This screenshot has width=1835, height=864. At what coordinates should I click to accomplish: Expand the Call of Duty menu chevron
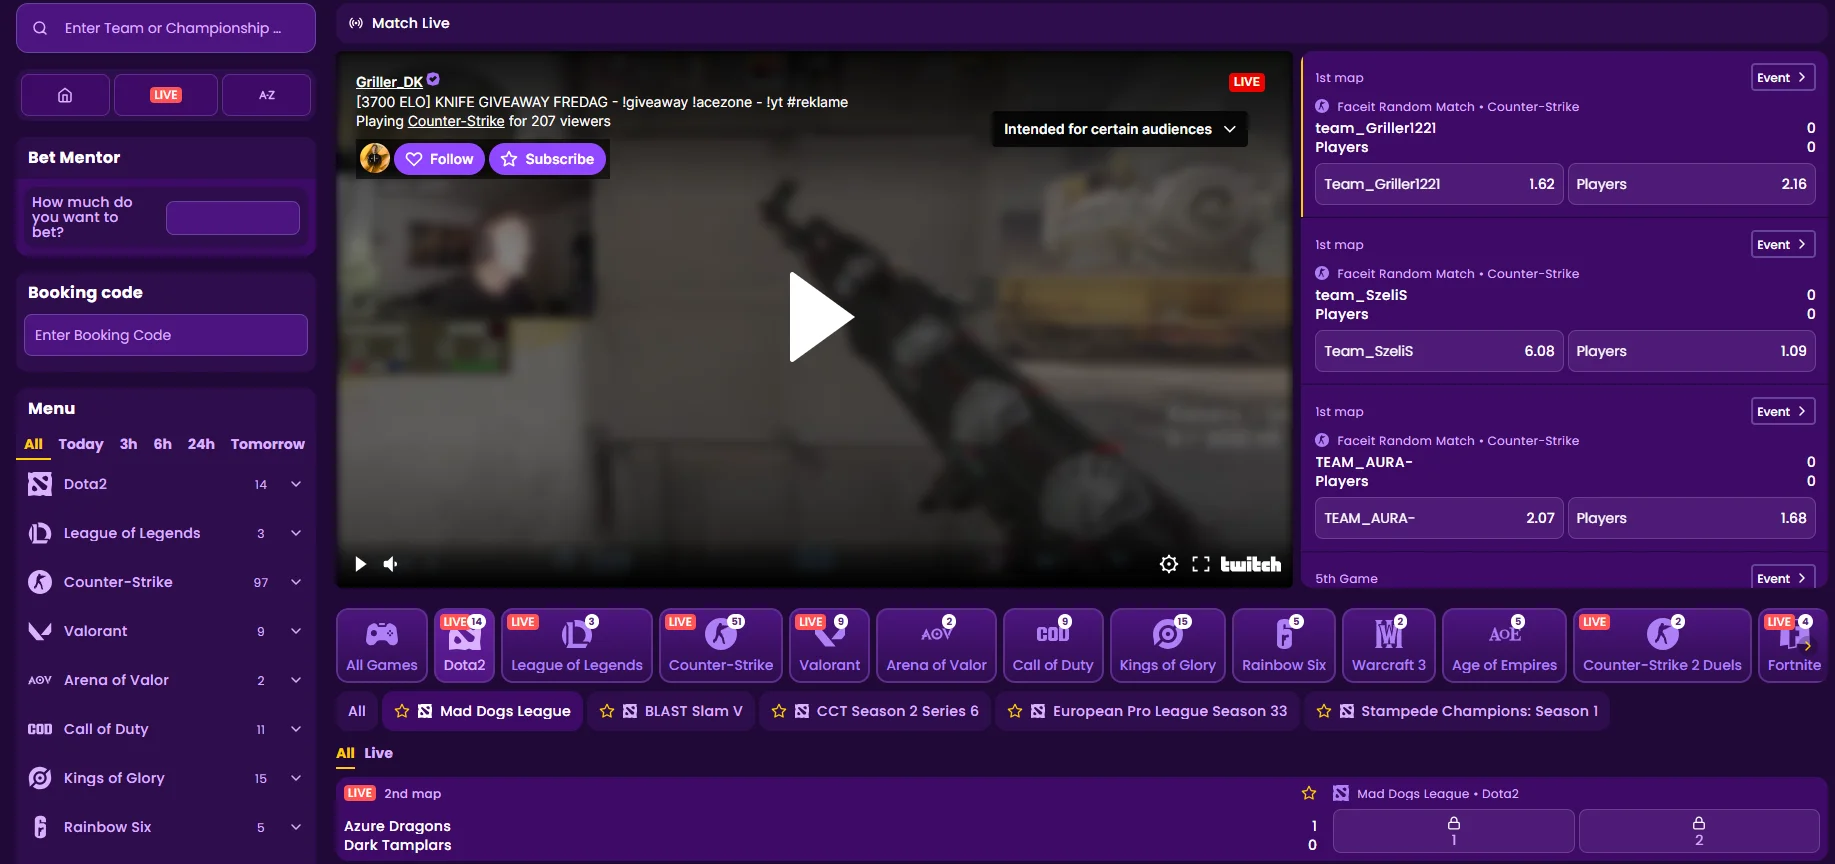point(296,729)
